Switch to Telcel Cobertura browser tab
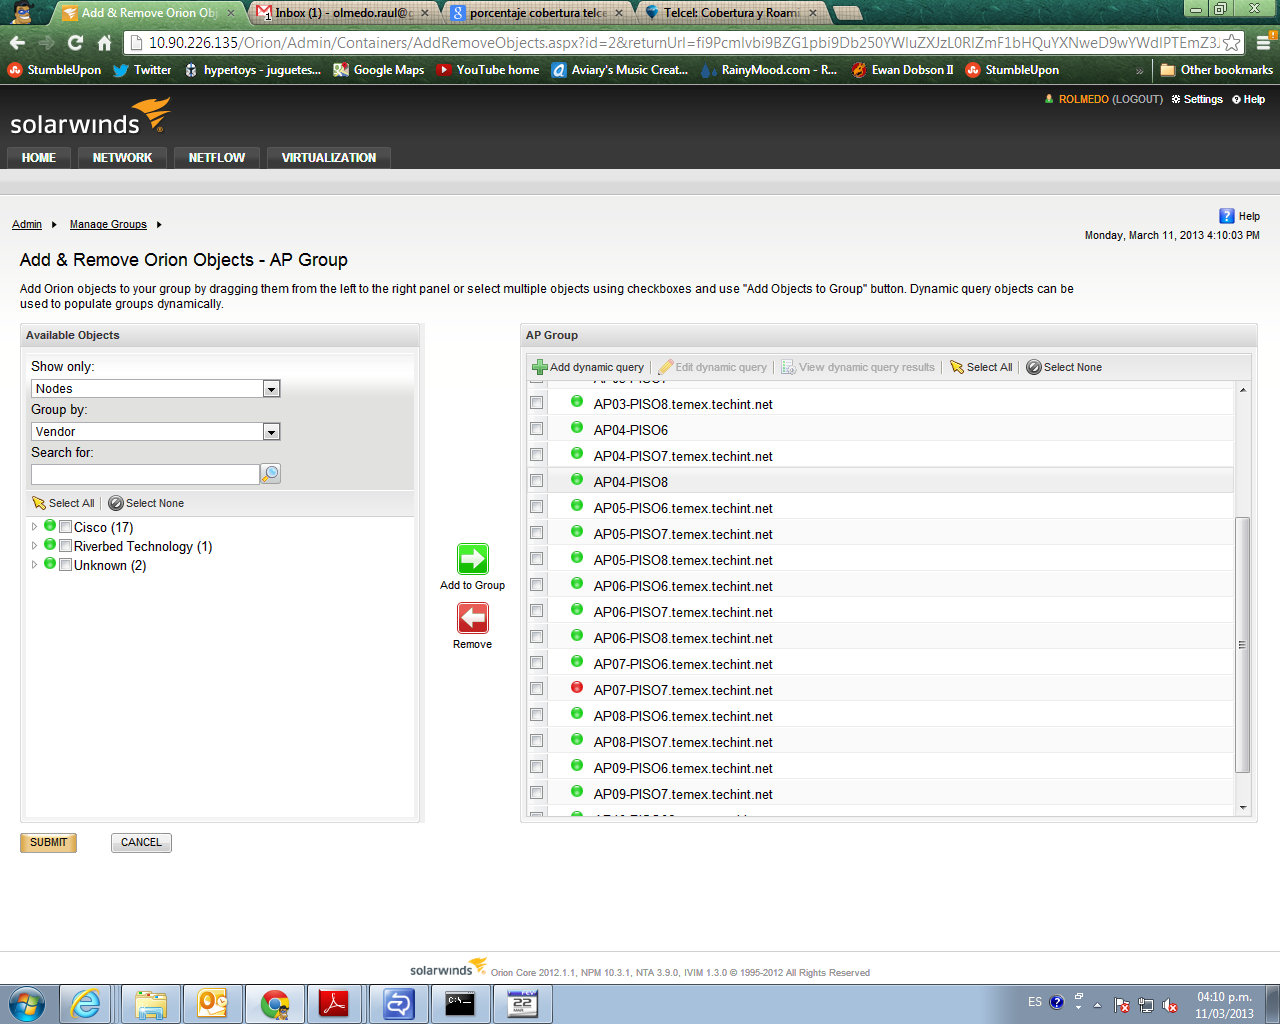This screenshot has height=1024, width=1280. (x=731, y=13)
